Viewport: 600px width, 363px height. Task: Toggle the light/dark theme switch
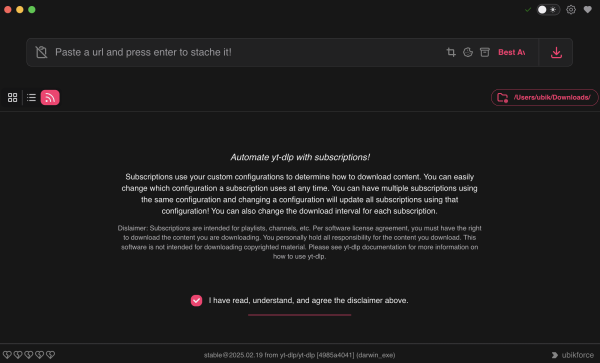coord(548,10)
